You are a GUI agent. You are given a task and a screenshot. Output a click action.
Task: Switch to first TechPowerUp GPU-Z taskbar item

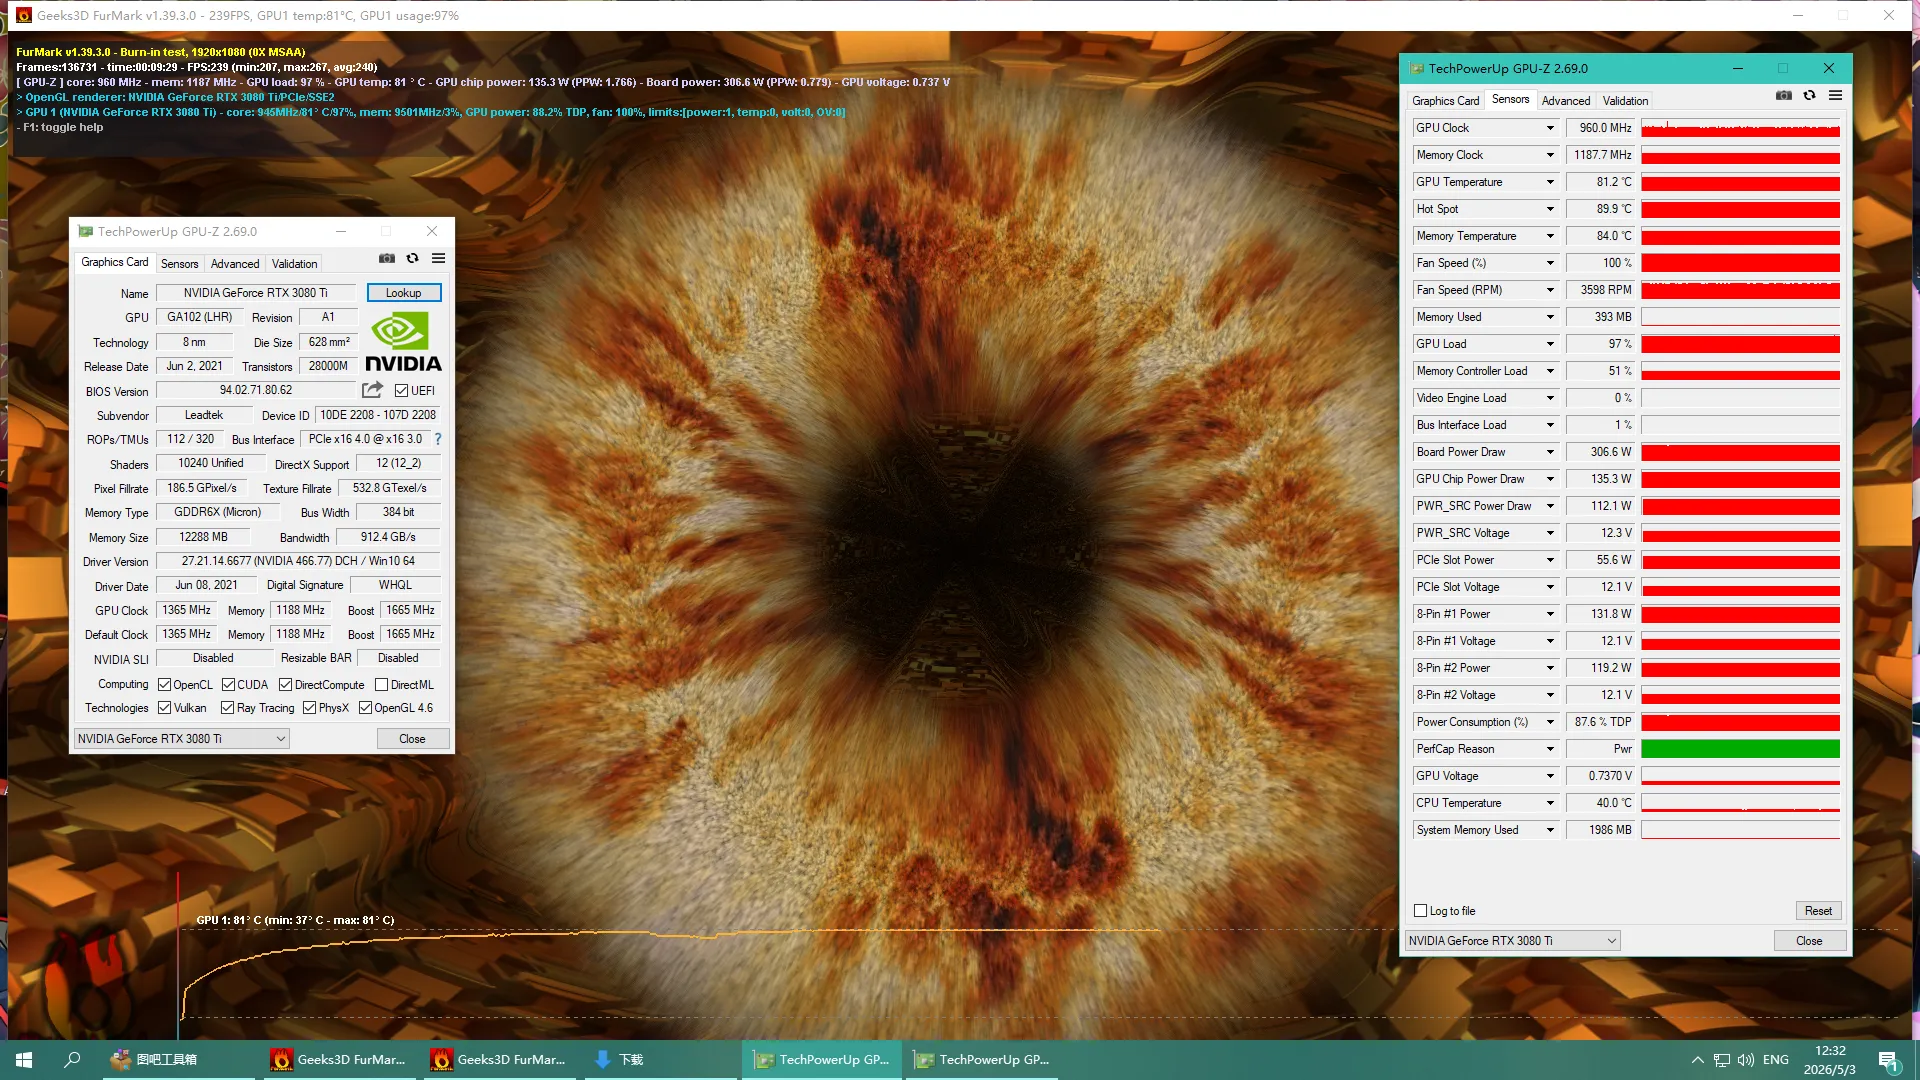[x=822, y=1060]
